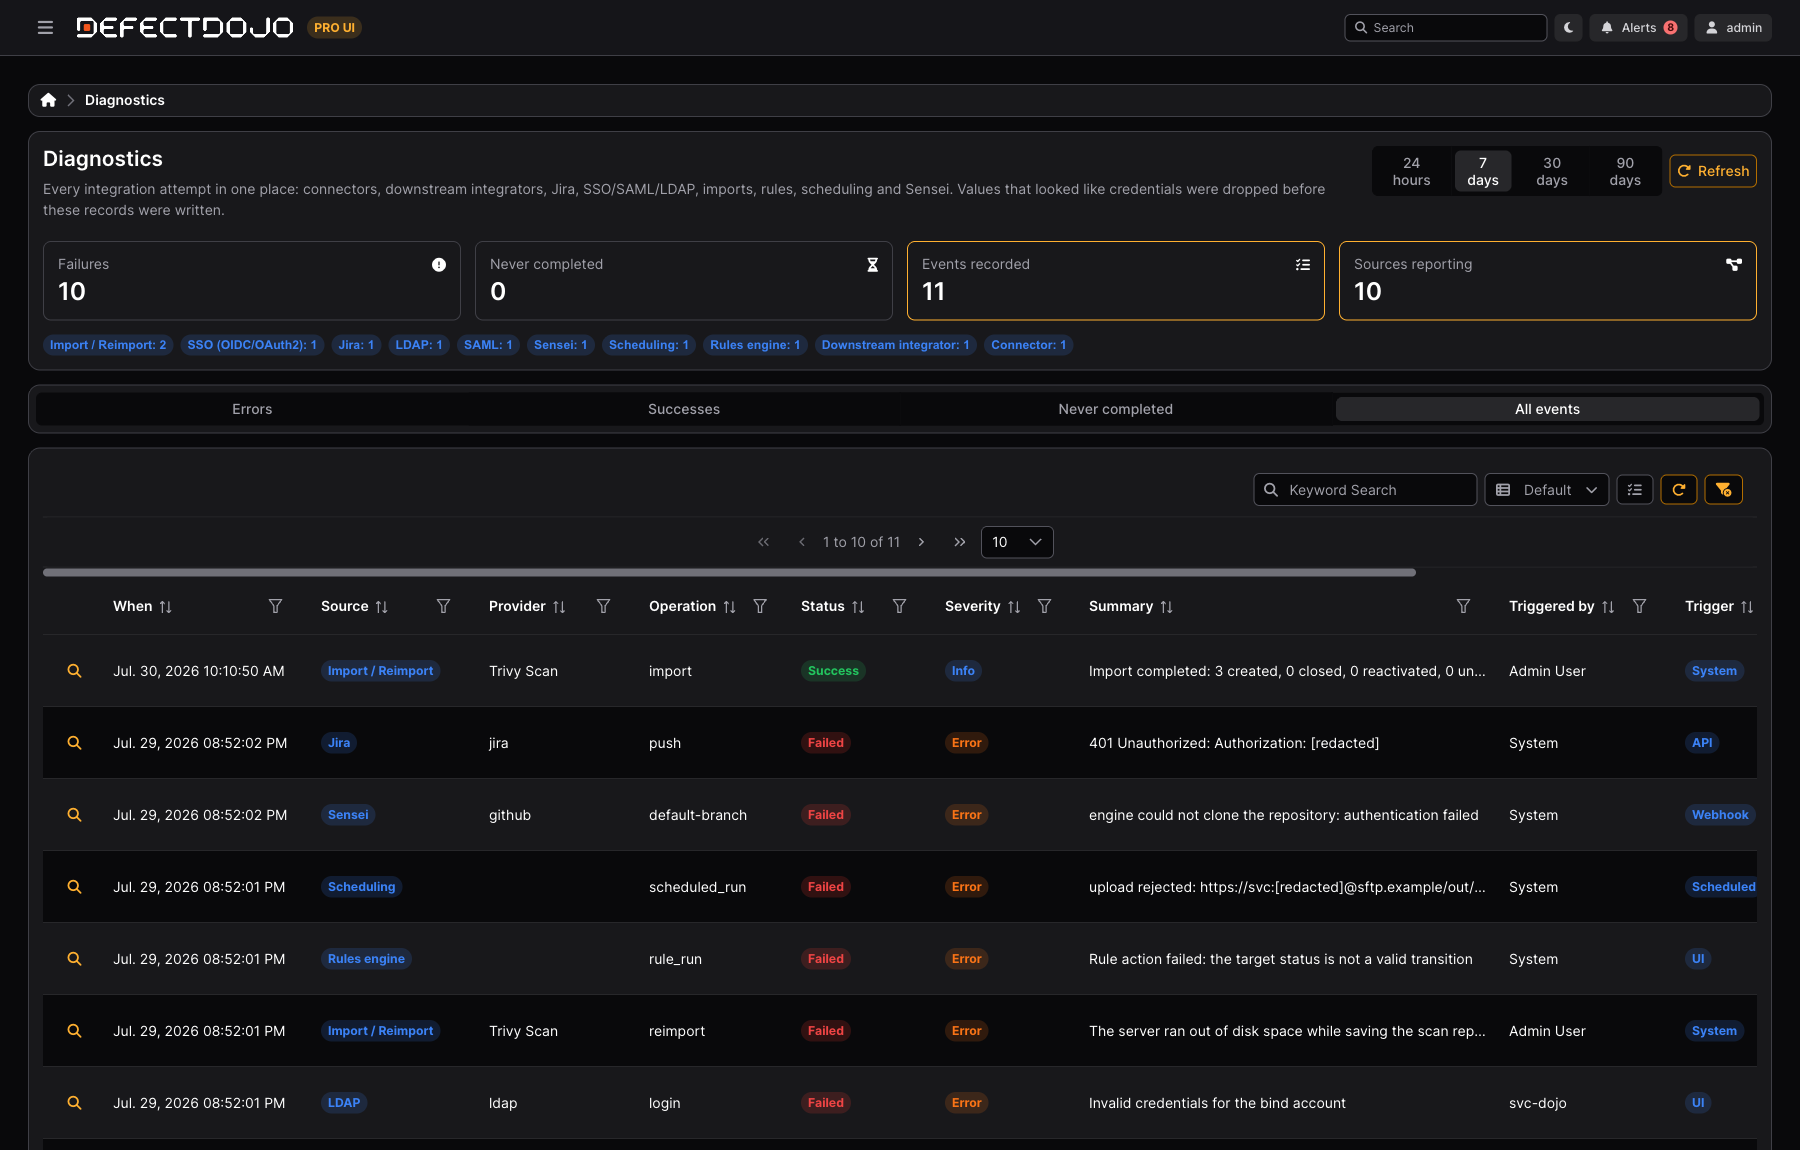Screen dimensions: 1800x1150
Task: Filter by Import / Reimport: 2 chip
Action: tap(108, 345)
